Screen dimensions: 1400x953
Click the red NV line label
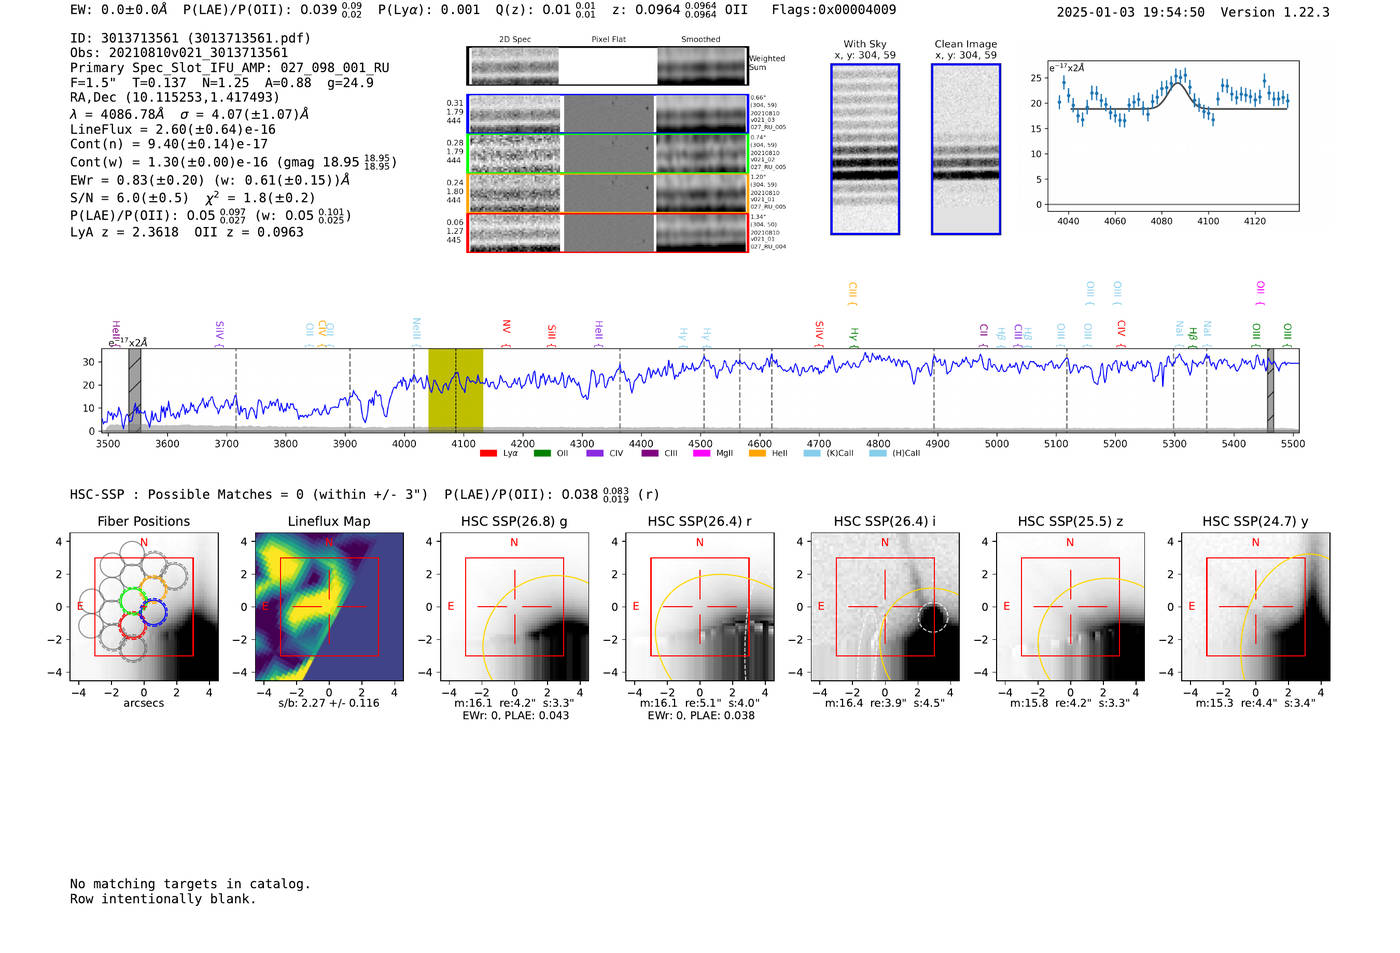coord(507,332)
